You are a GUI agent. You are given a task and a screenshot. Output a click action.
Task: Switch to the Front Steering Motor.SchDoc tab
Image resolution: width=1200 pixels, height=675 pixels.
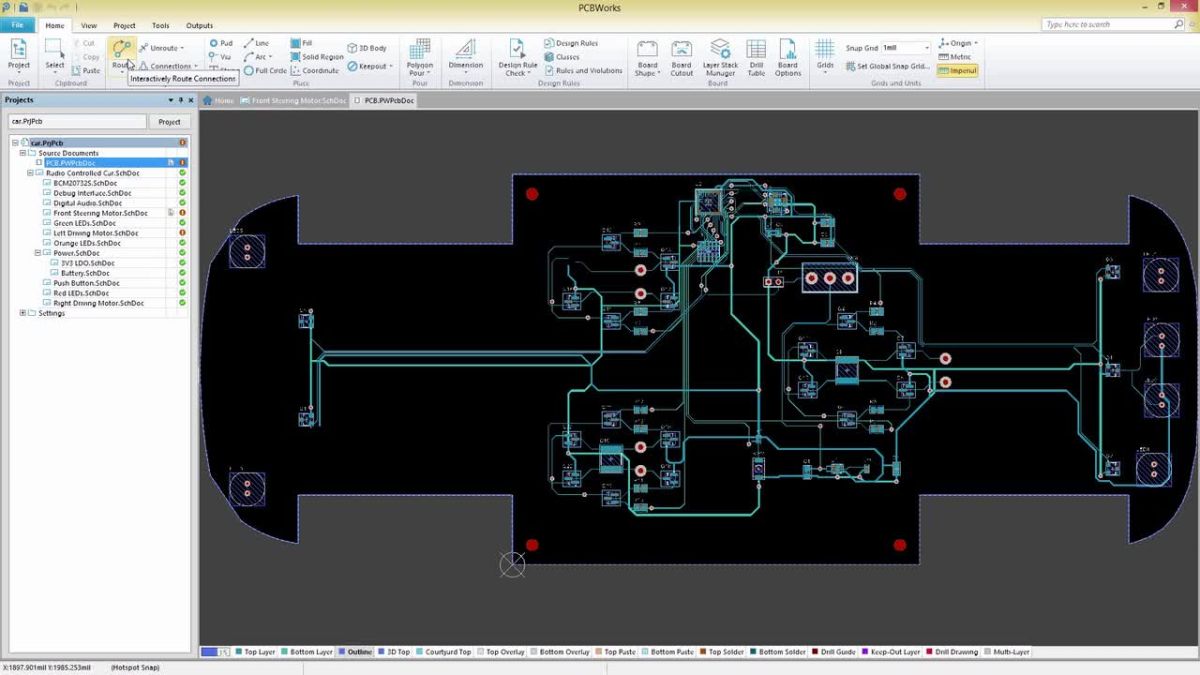(x=295, y=100)
